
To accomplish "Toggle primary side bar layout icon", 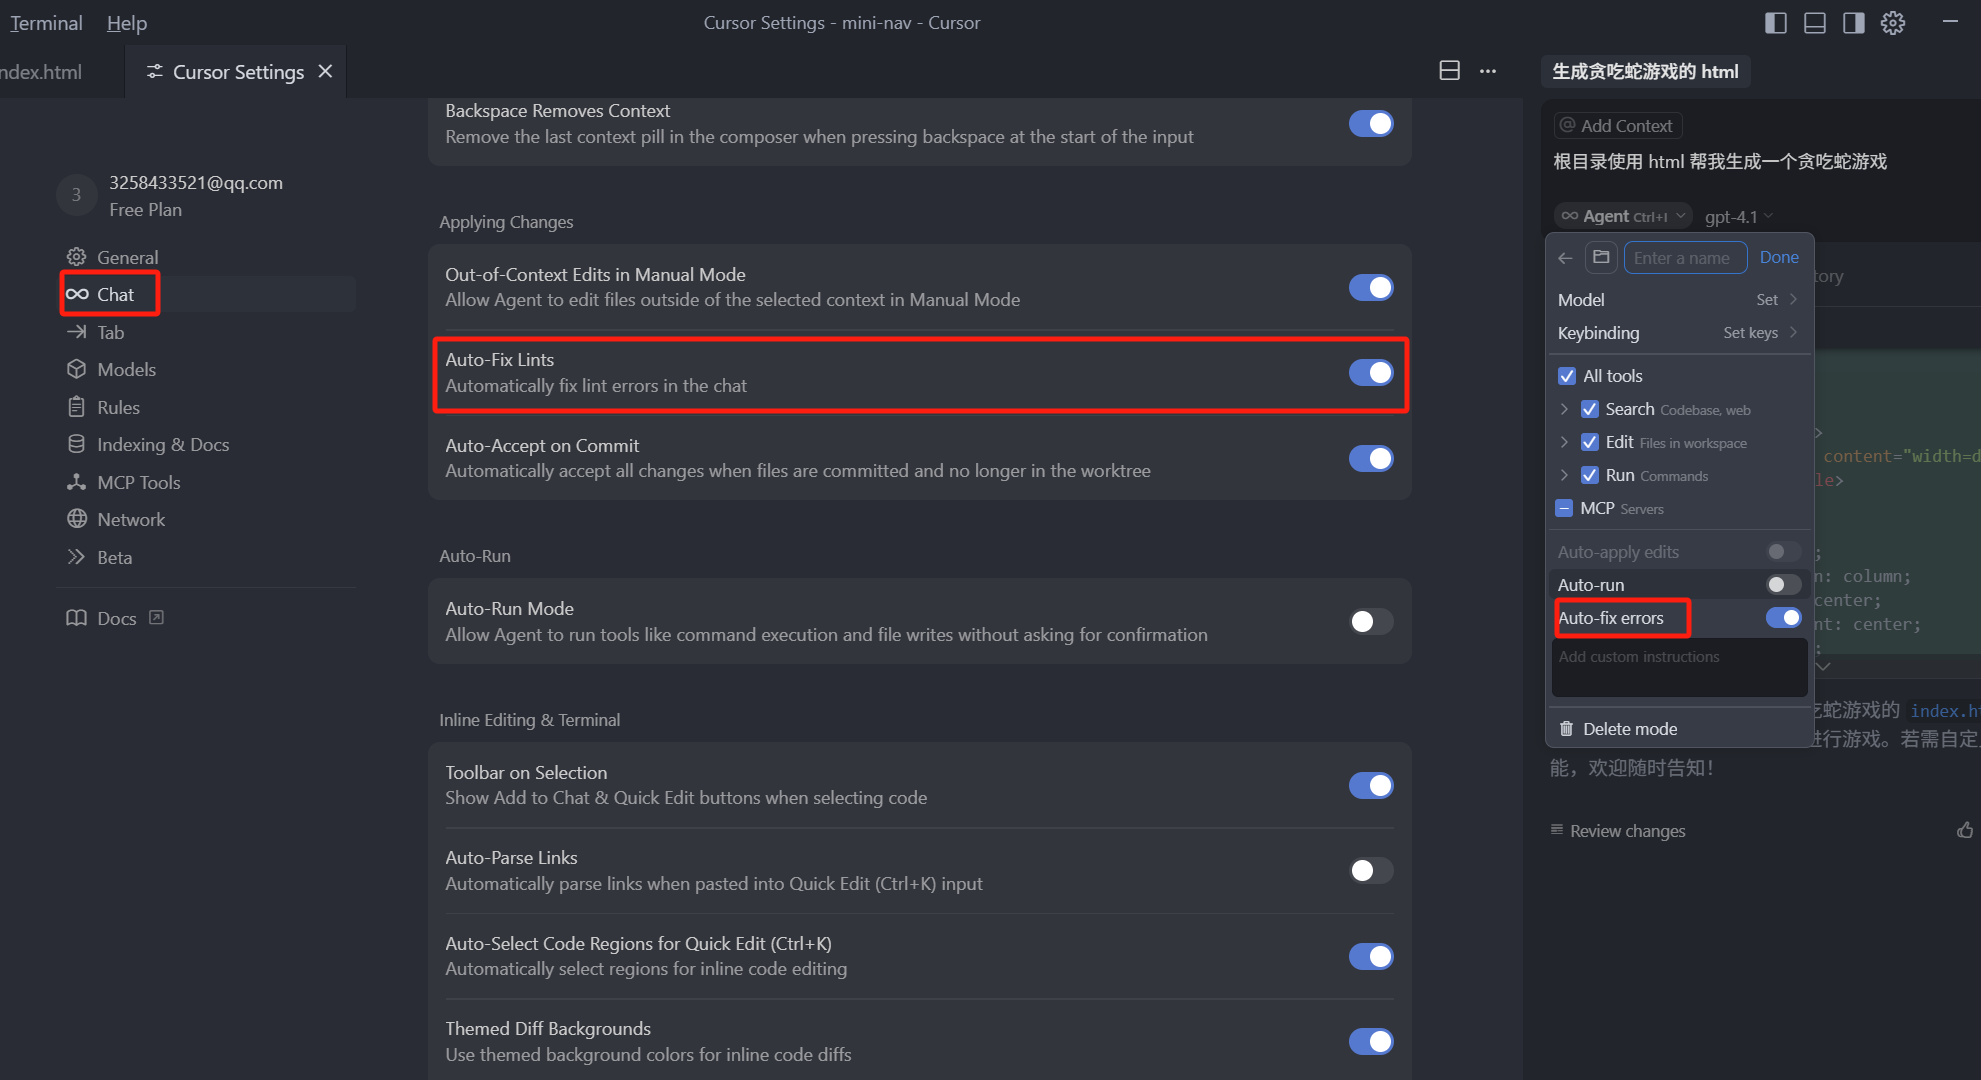I will pyautogui.click(x=1776, y=23).
